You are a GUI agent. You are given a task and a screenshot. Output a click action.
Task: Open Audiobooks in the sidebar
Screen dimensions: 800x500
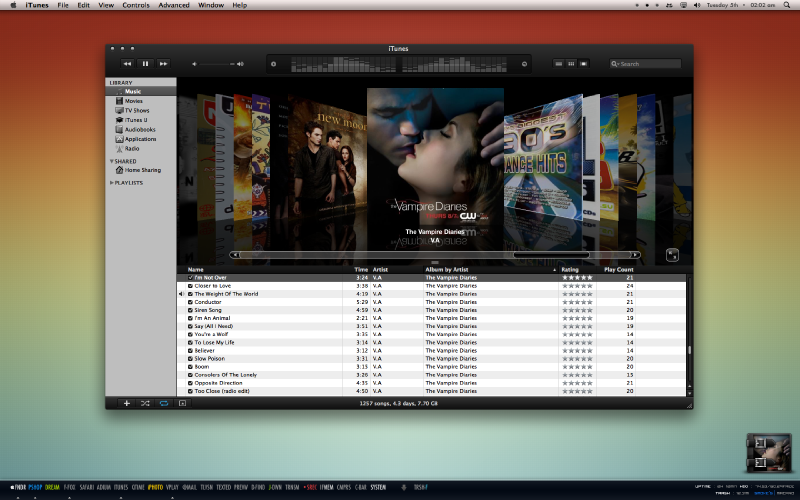[141, 130]
